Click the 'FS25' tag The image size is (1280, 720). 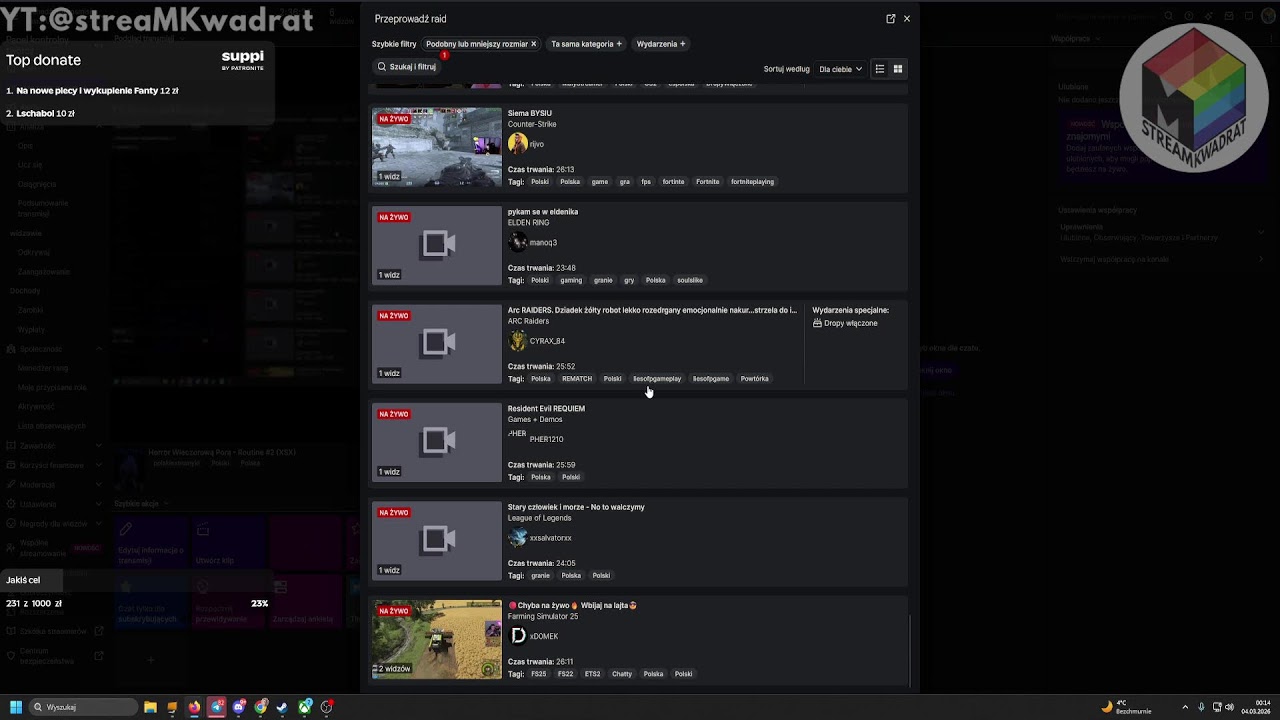[539, 674]
